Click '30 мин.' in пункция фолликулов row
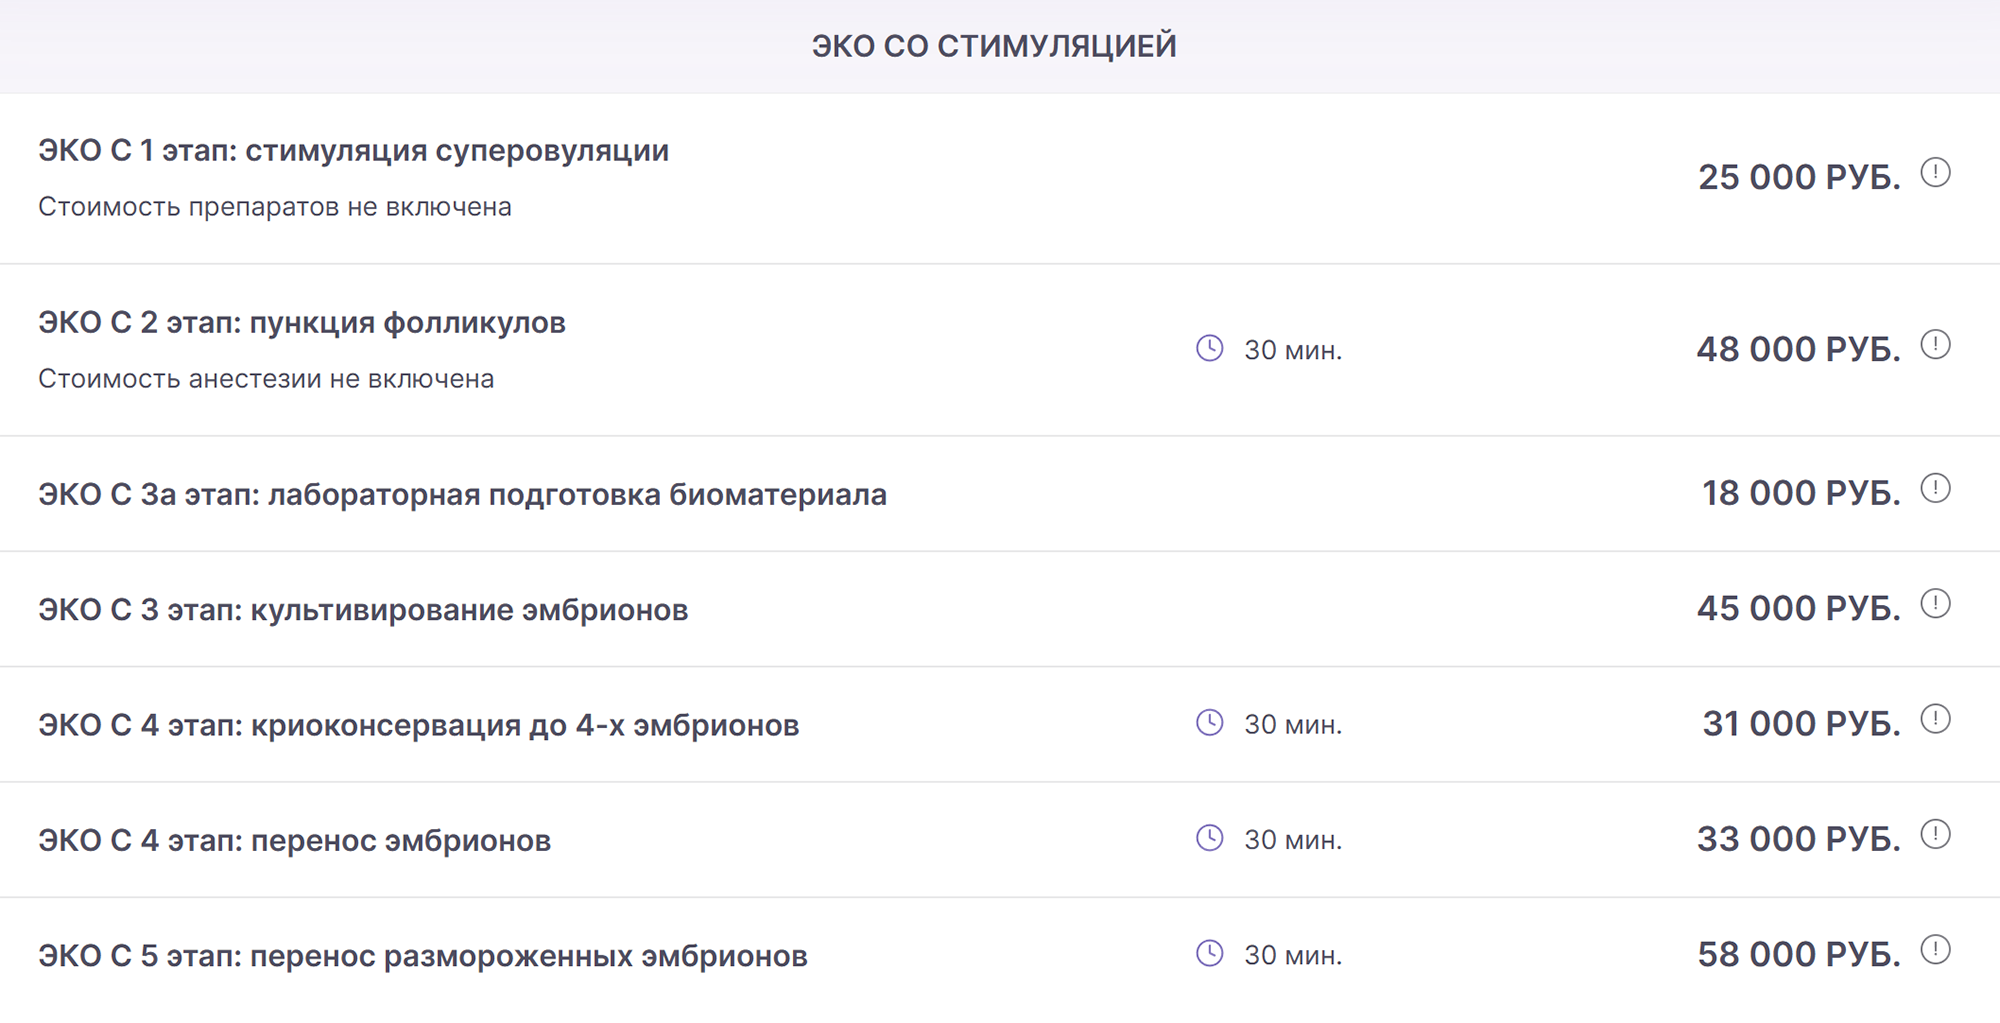 pos(1293,350)
